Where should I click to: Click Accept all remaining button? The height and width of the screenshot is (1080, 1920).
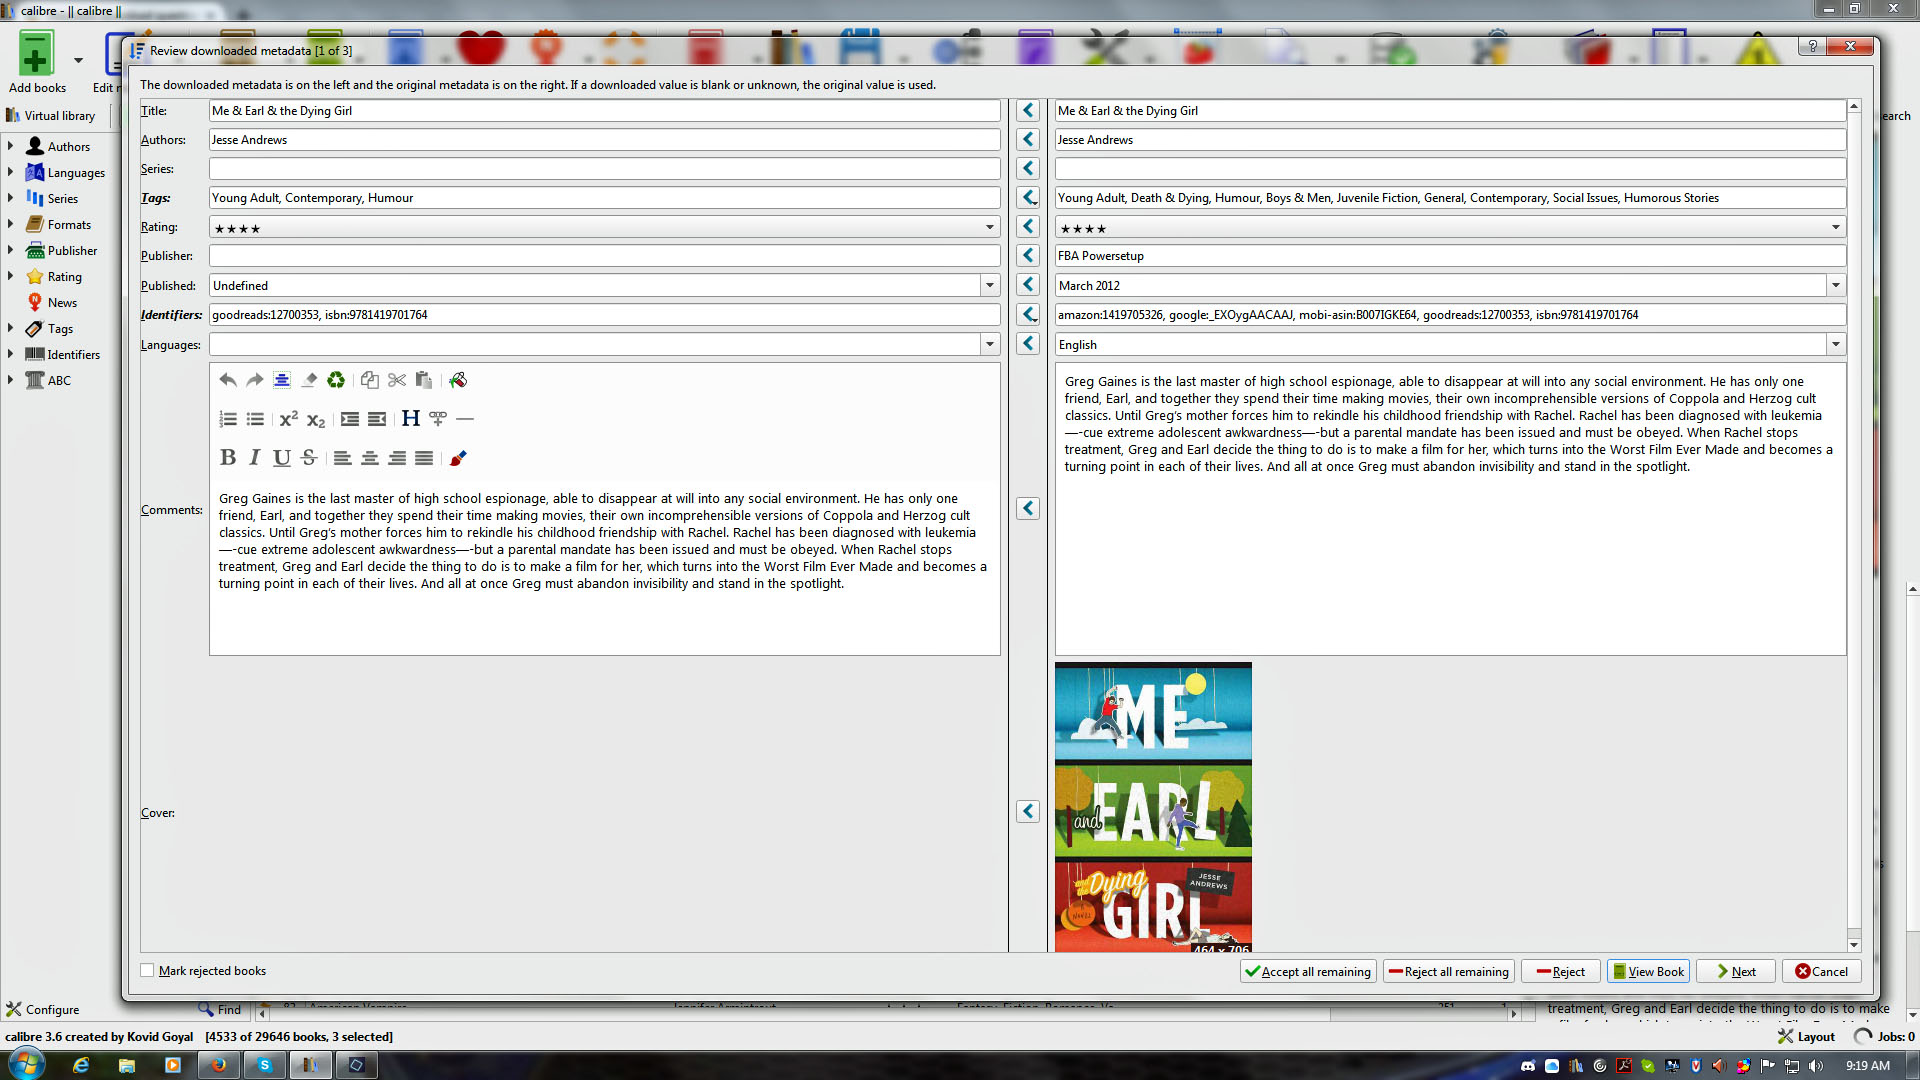[1308, 971]
